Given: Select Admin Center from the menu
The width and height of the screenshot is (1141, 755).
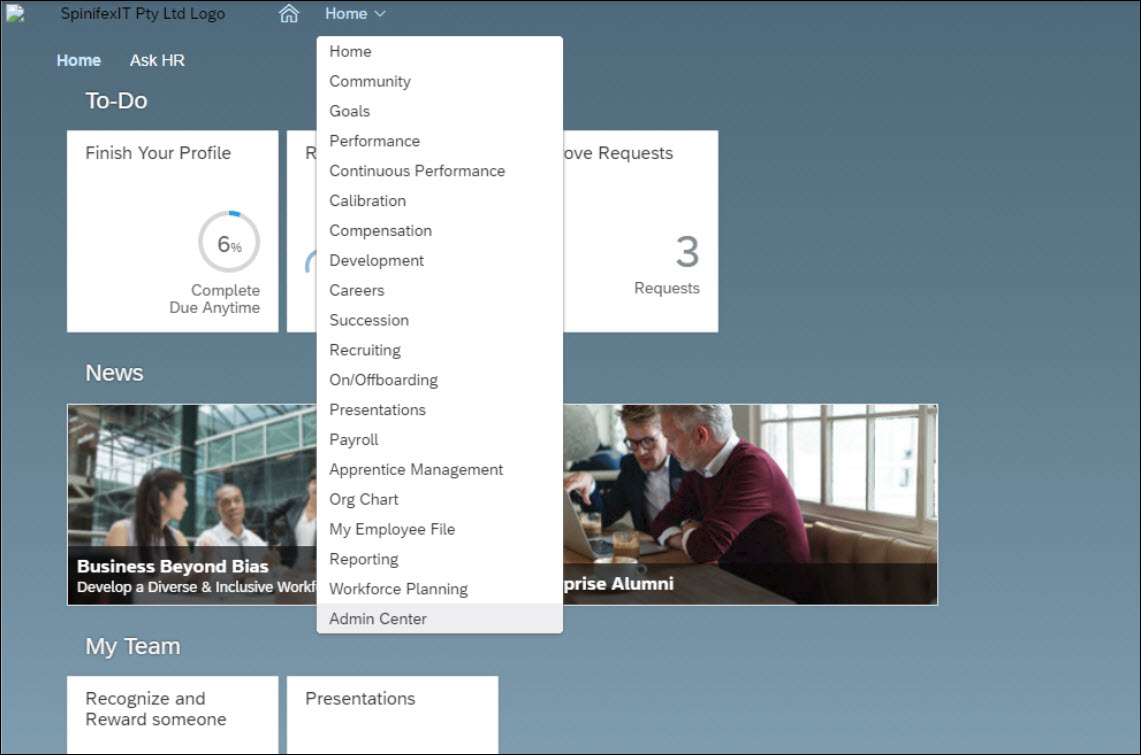Looking at the screenshot, I should pos(378,619).
